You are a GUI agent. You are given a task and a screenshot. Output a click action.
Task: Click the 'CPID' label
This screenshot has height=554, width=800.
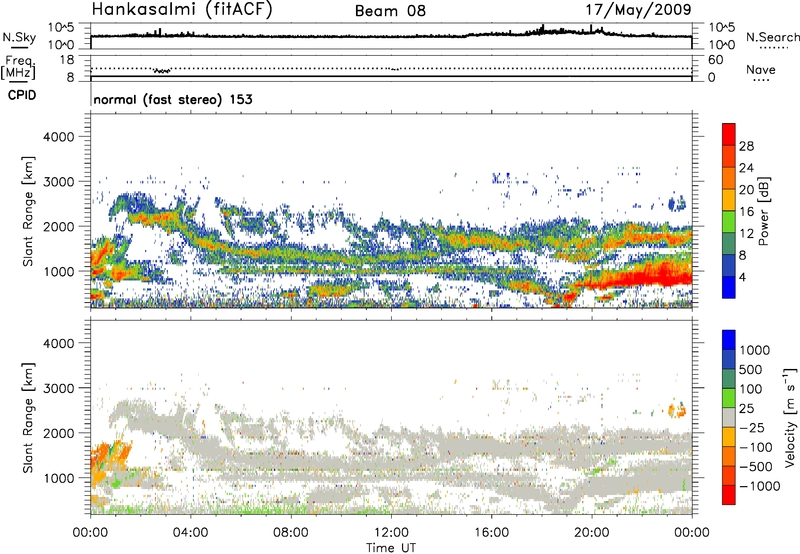pos(22,95)
